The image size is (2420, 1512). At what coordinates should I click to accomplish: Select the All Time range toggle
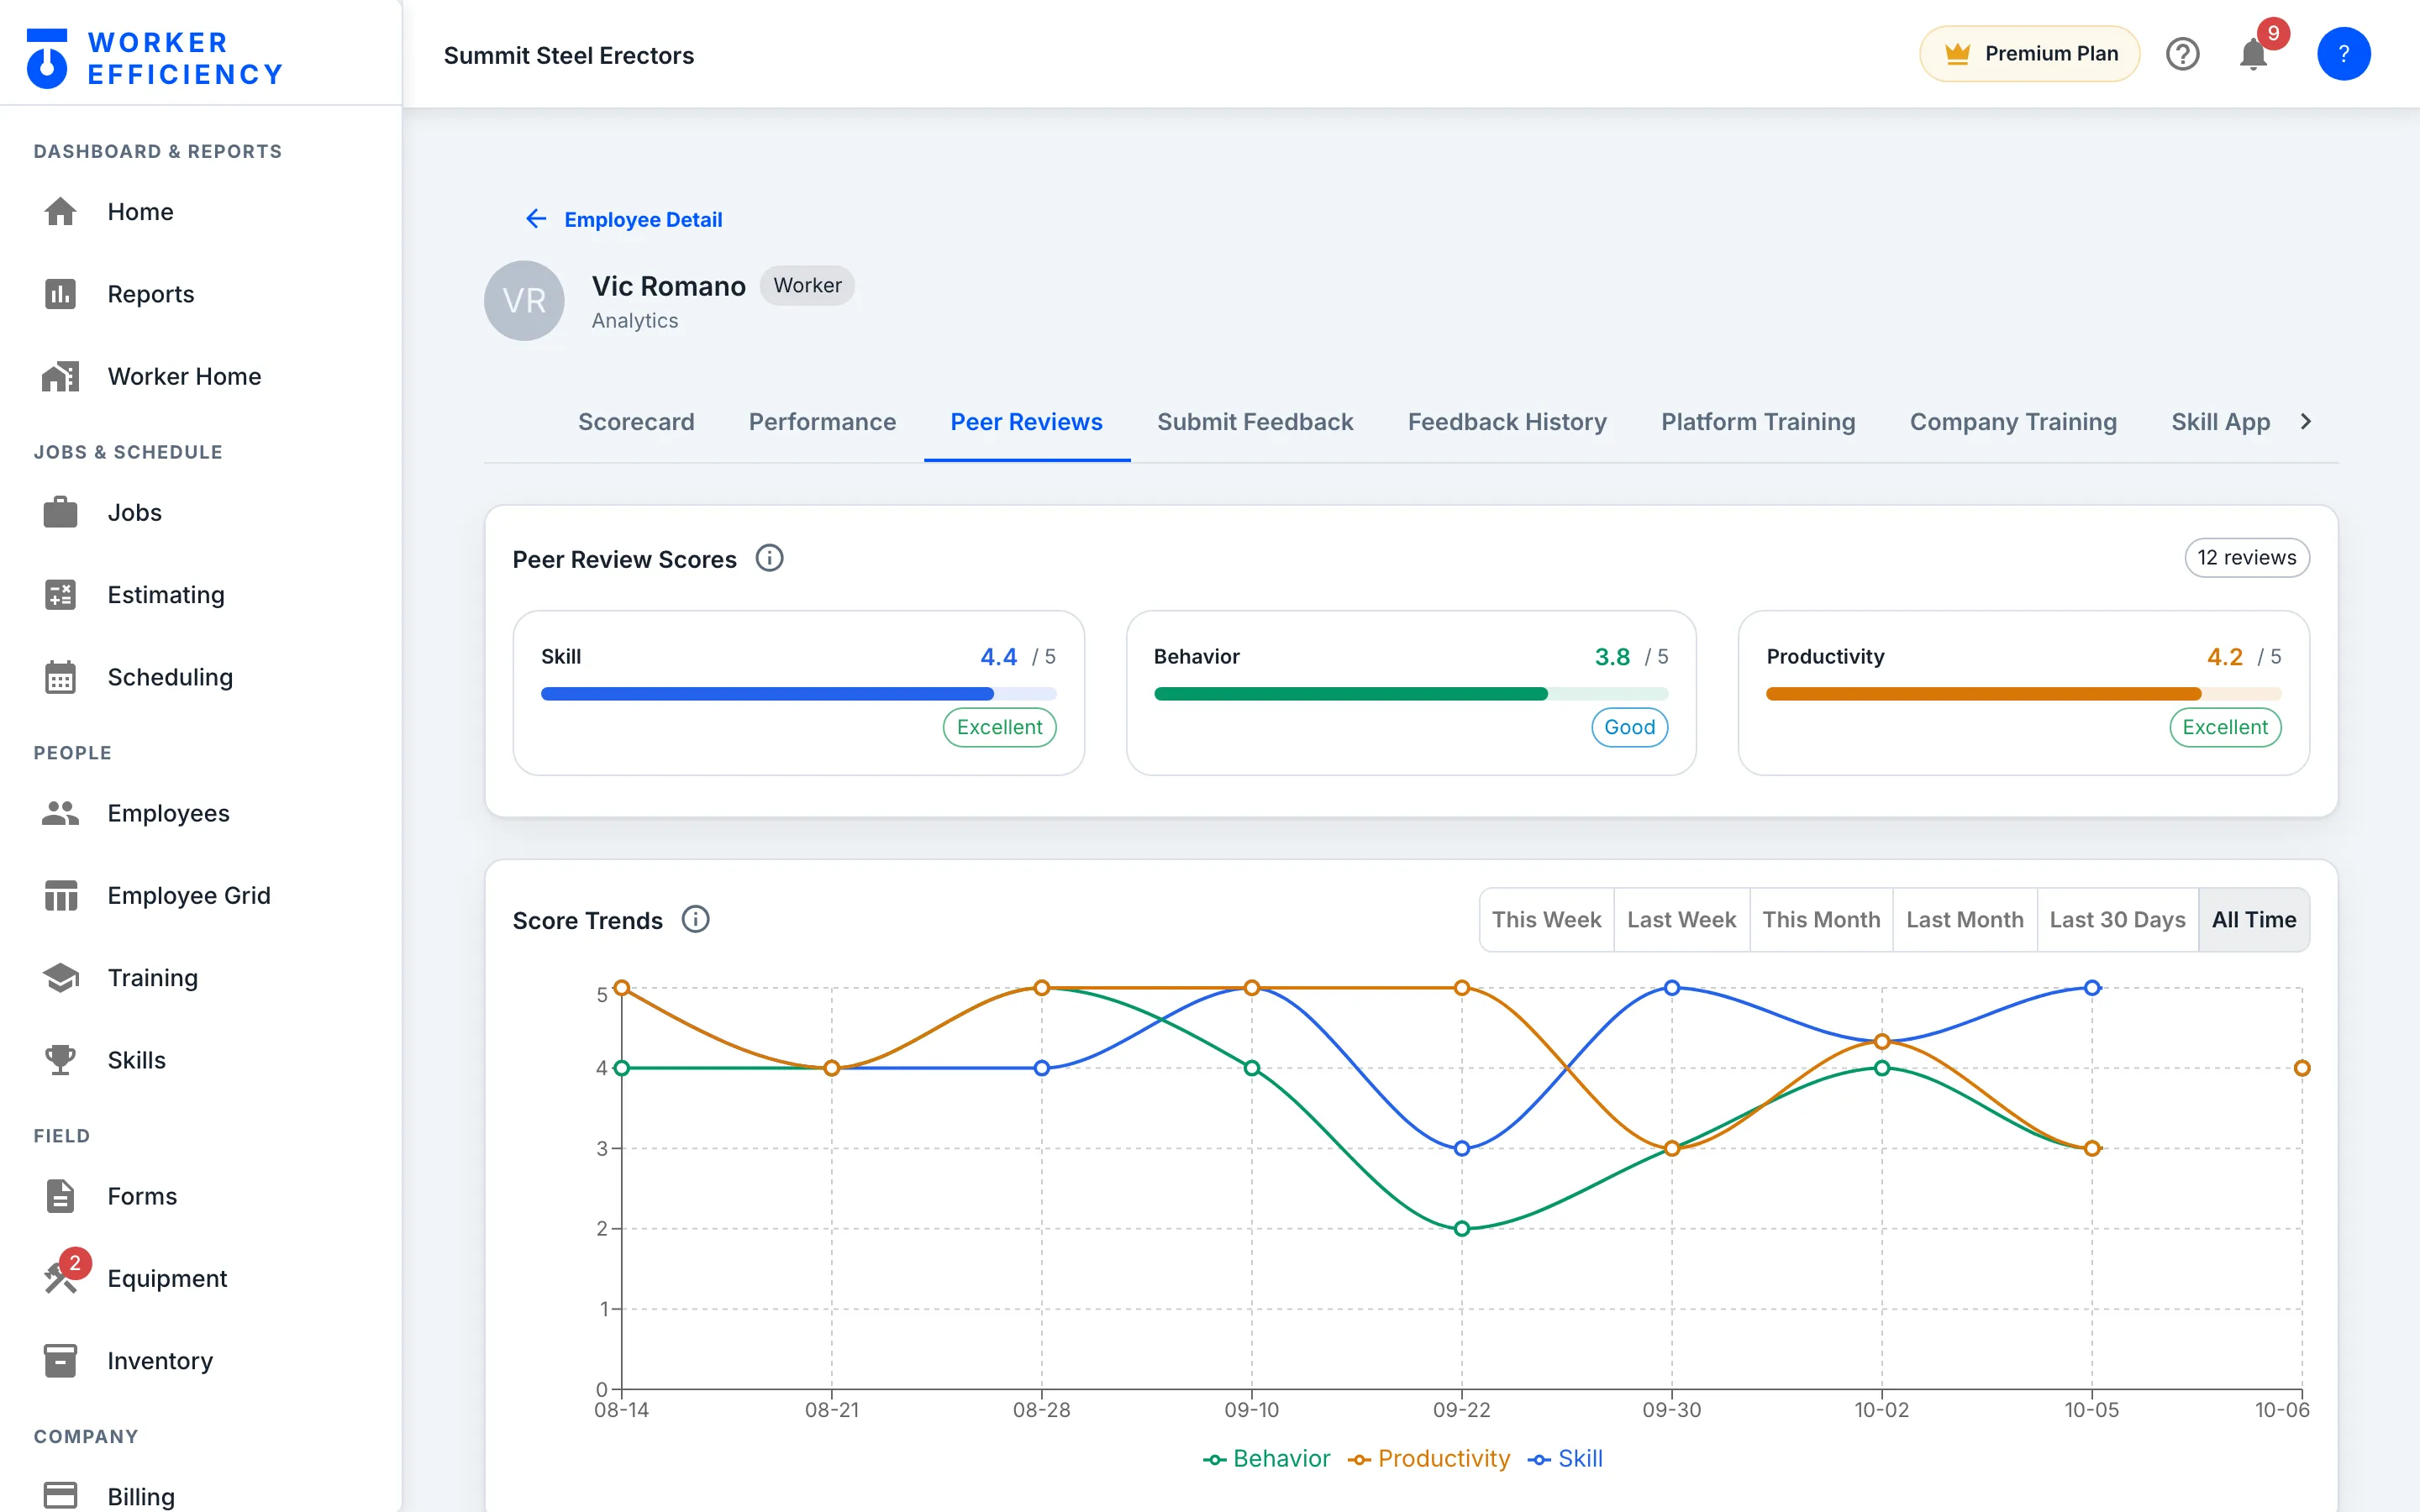pos(2254,920)
